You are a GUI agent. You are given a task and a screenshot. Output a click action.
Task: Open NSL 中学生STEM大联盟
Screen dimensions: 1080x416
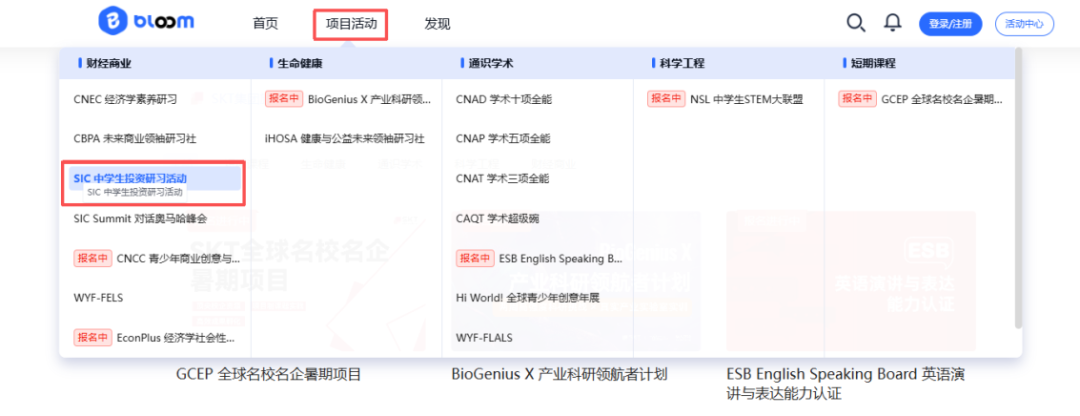click(747, 99)
